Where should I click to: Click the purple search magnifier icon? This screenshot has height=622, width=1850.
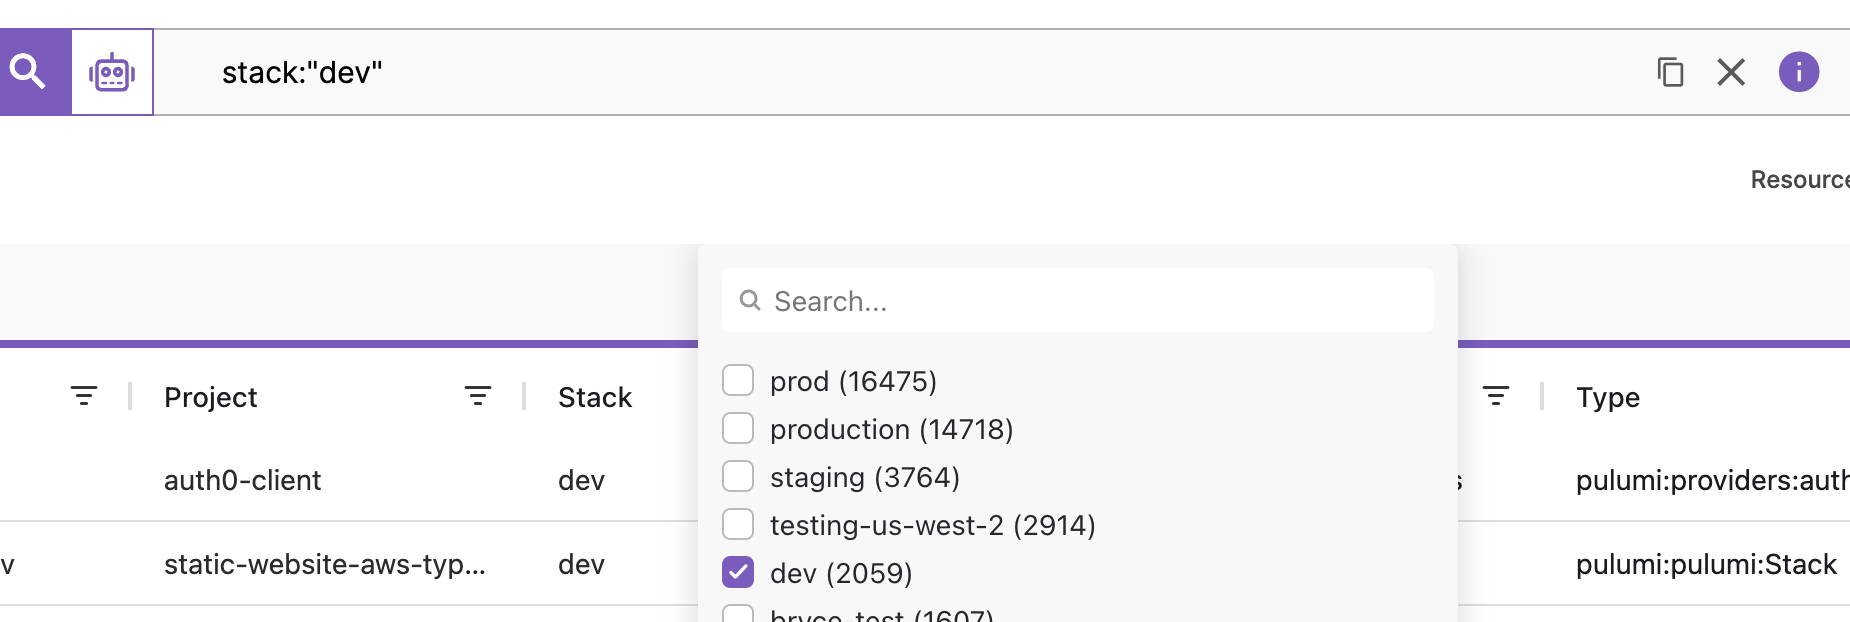coord(27,71)
